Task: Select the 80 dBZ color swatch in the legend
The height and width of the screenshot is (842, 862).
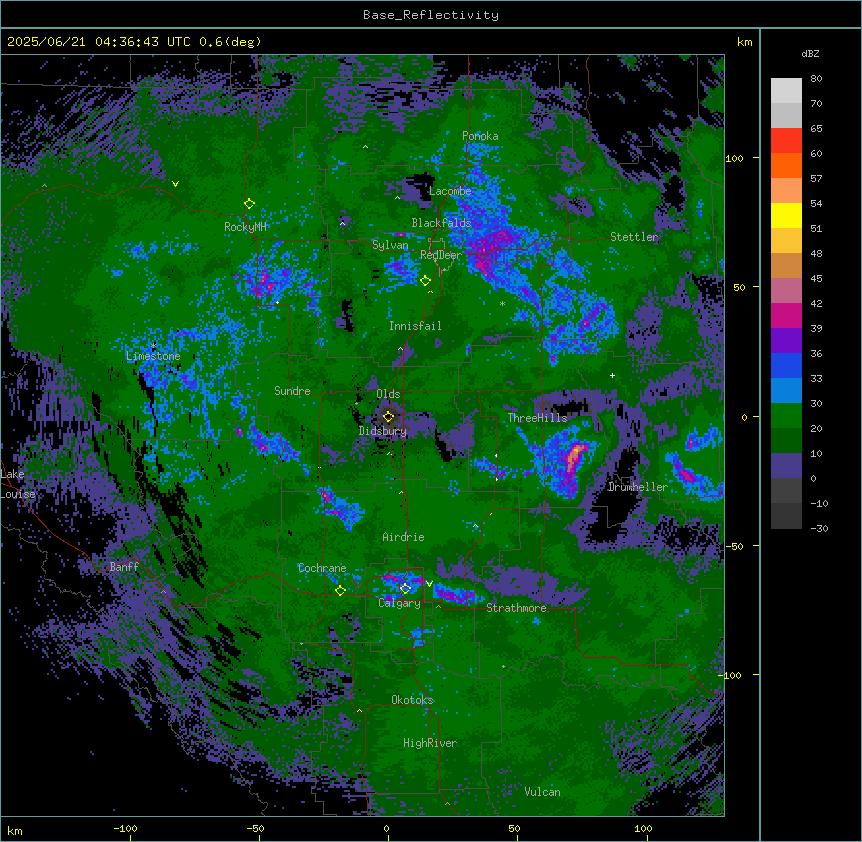Action: 786,91
